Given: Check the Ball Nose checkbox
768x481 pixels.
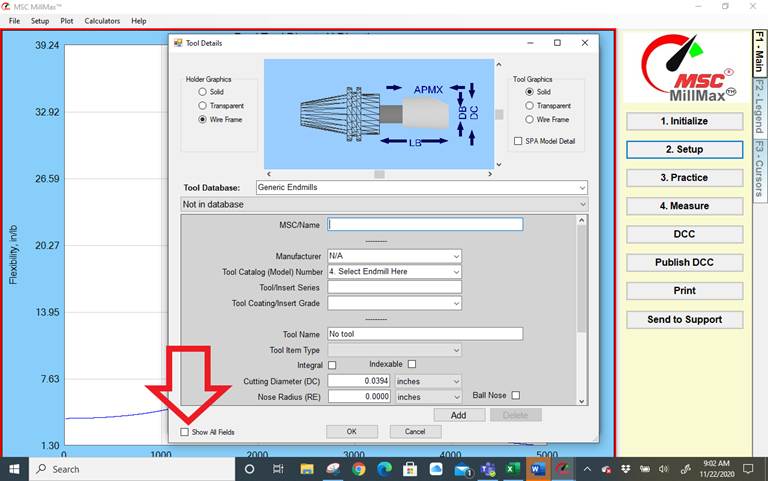Looking at the screenshot, I should click(516, 395).
